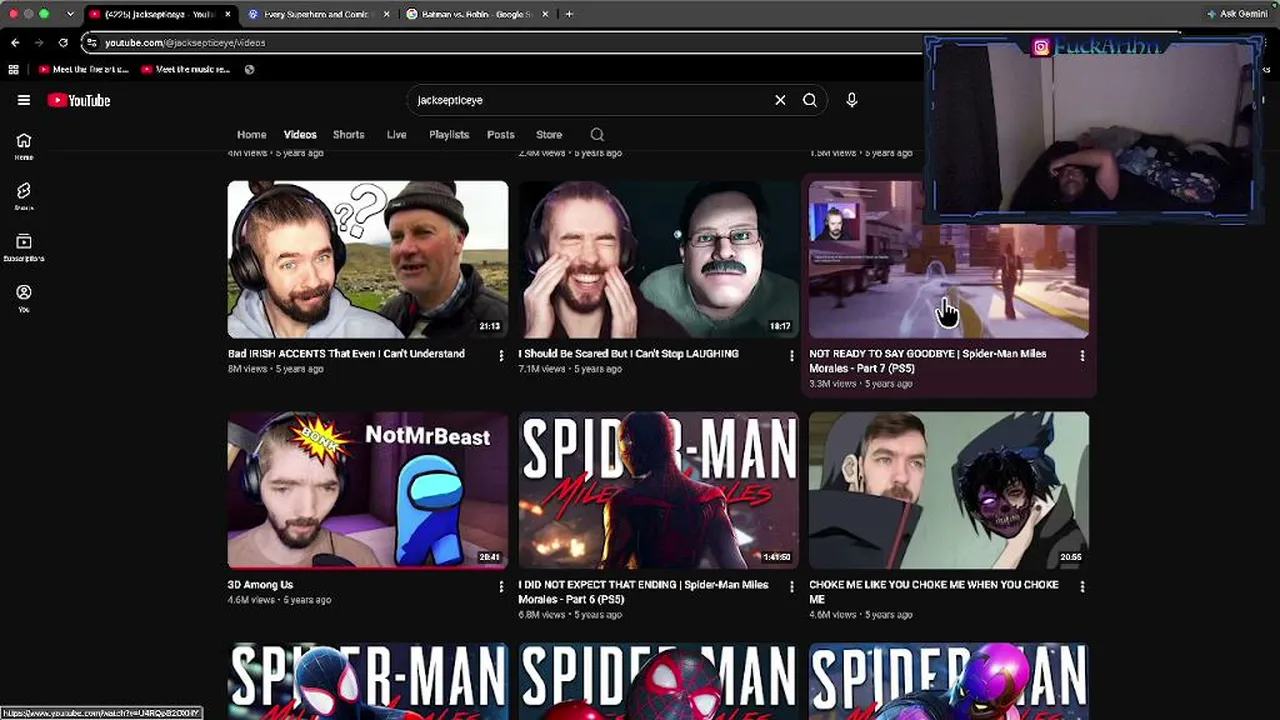Switch to the Every Superhero and Comic tab
The width and height of the screenshot is (1280, 720).
point(319,14)
